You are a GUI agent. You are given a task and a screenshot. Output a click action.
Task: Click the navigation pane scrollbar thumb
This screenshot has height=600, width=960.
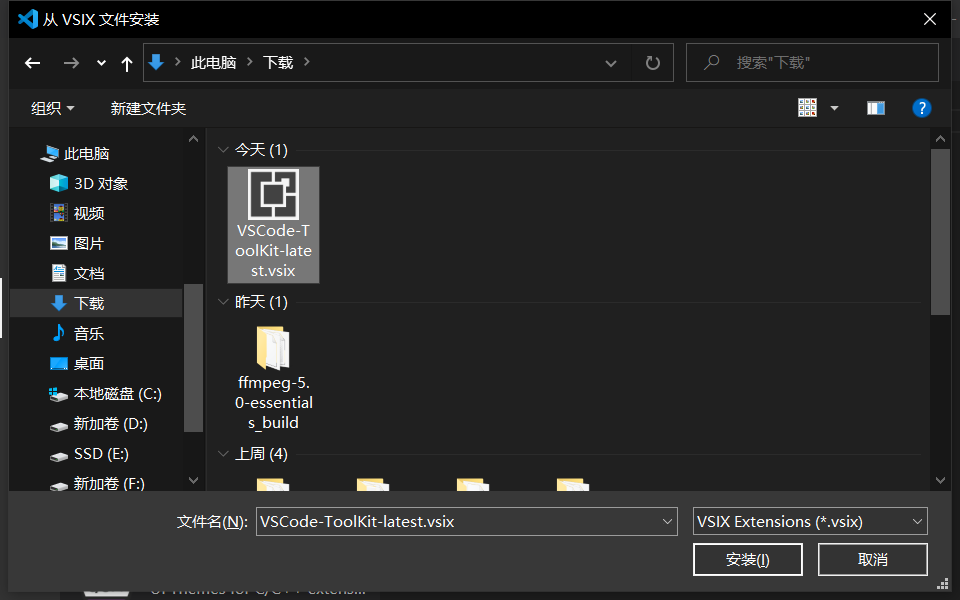(x=193, y=358)
